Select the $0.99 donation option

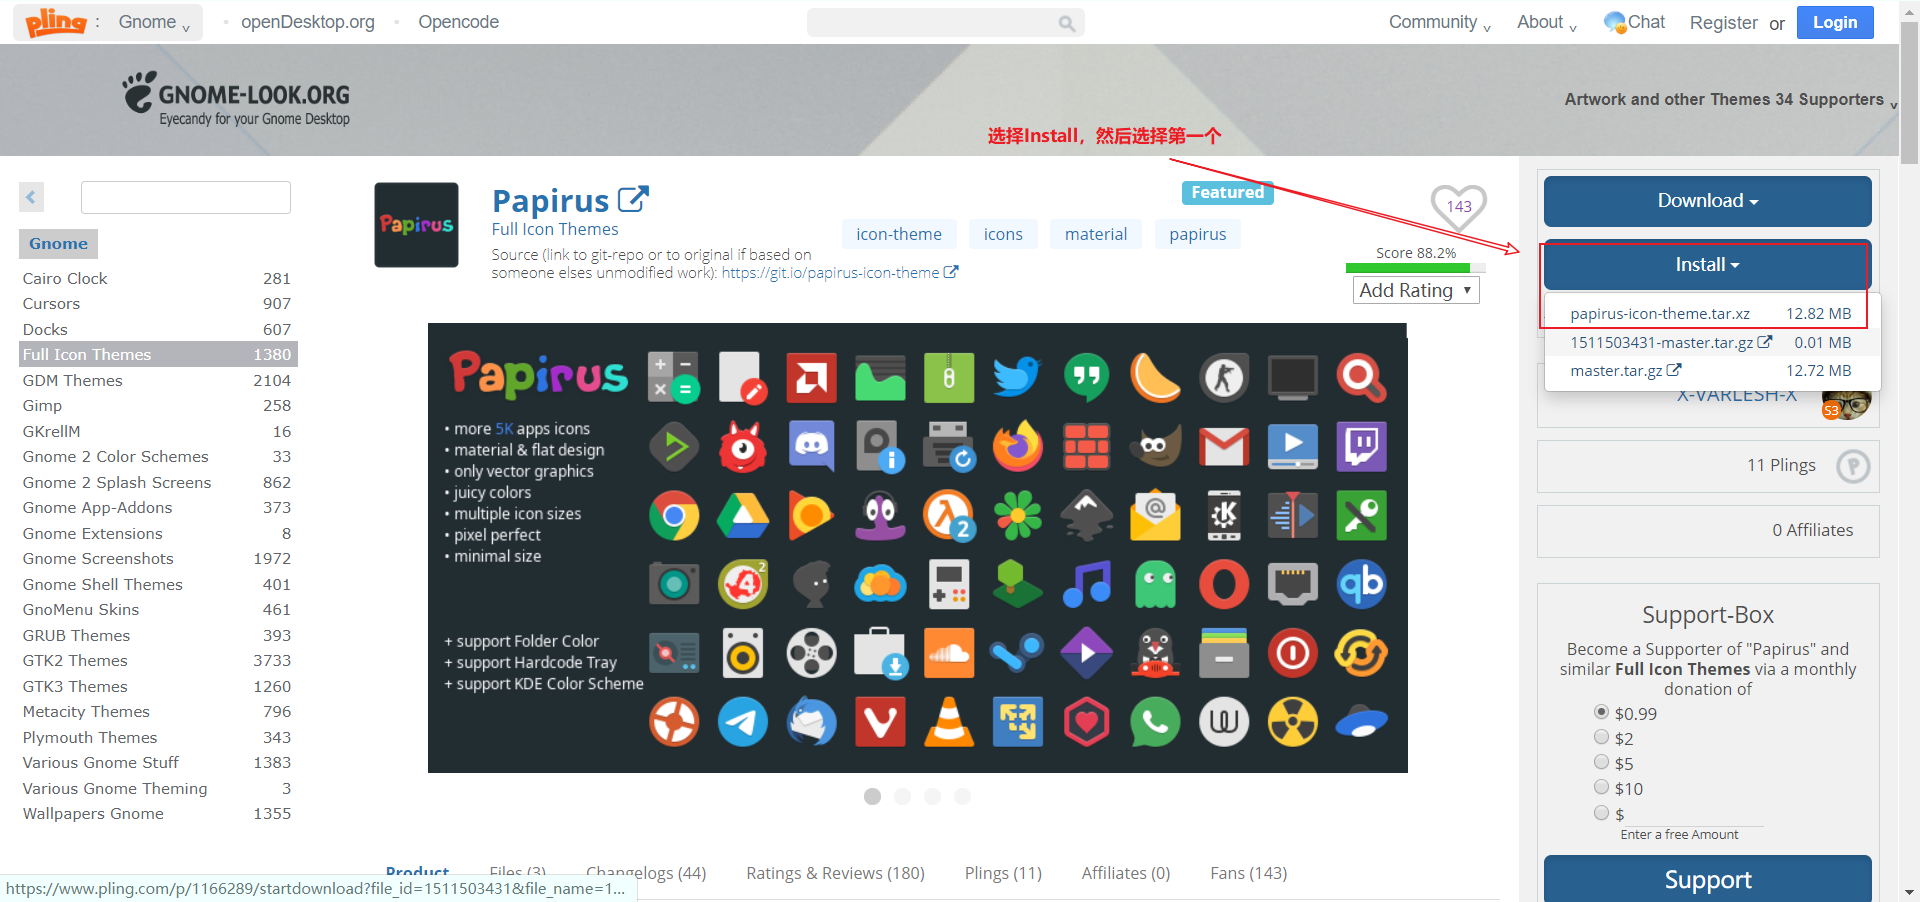(x=1601, y=712)
